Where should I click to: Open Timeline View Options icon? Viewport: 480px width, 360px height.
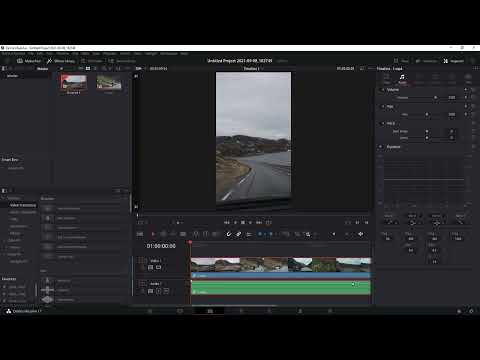click(x=140, y=234)
